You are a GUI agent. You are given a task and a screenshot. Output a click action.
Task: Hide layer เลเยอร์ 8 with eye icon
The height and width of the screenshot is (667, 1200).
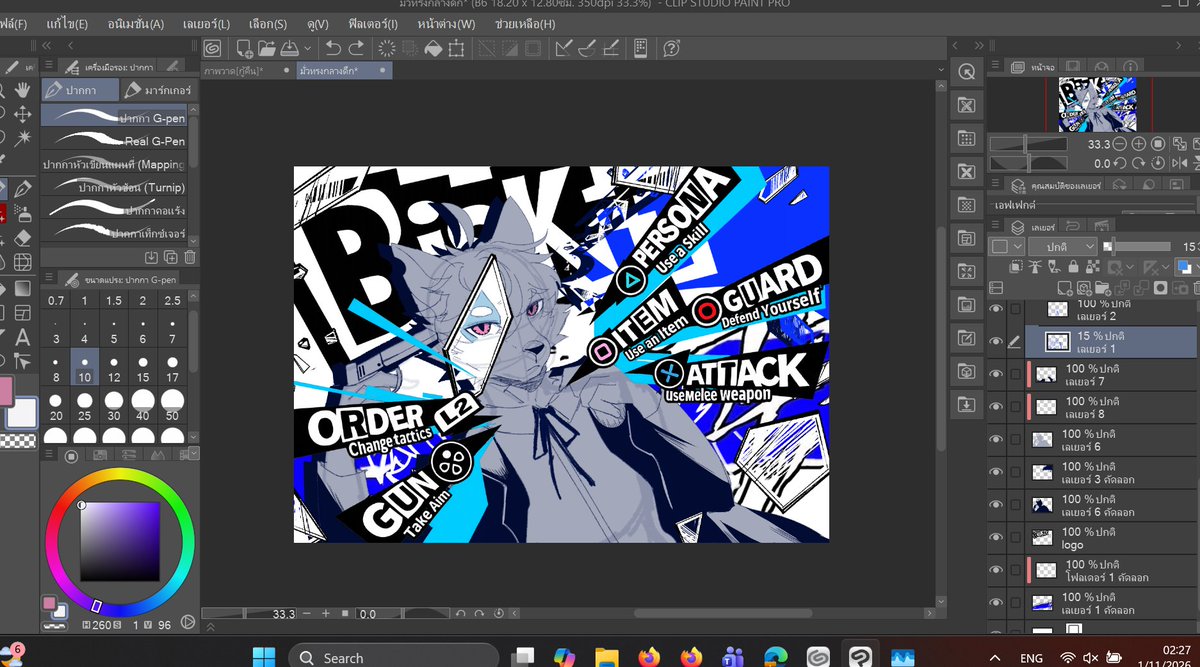[x=995, y=407]
